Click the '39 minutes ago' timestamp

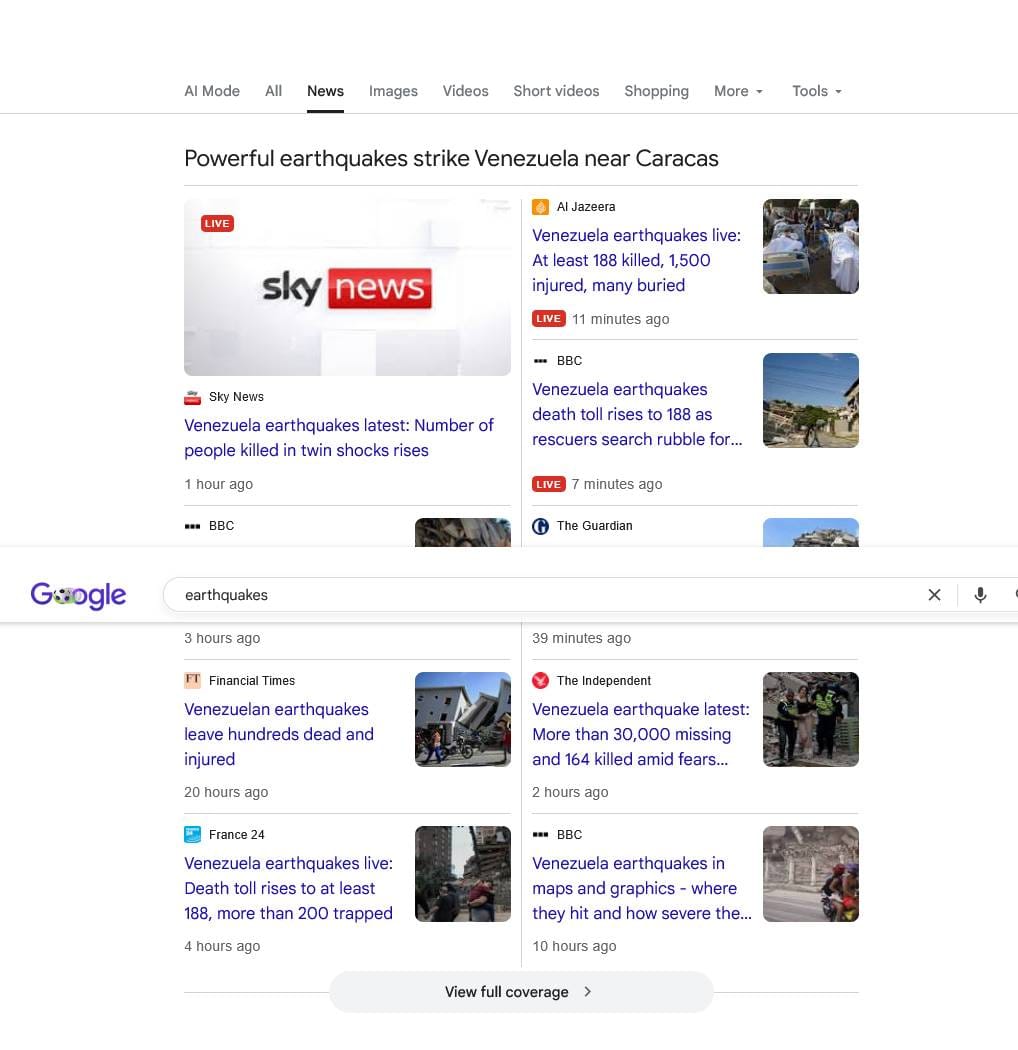581,638
